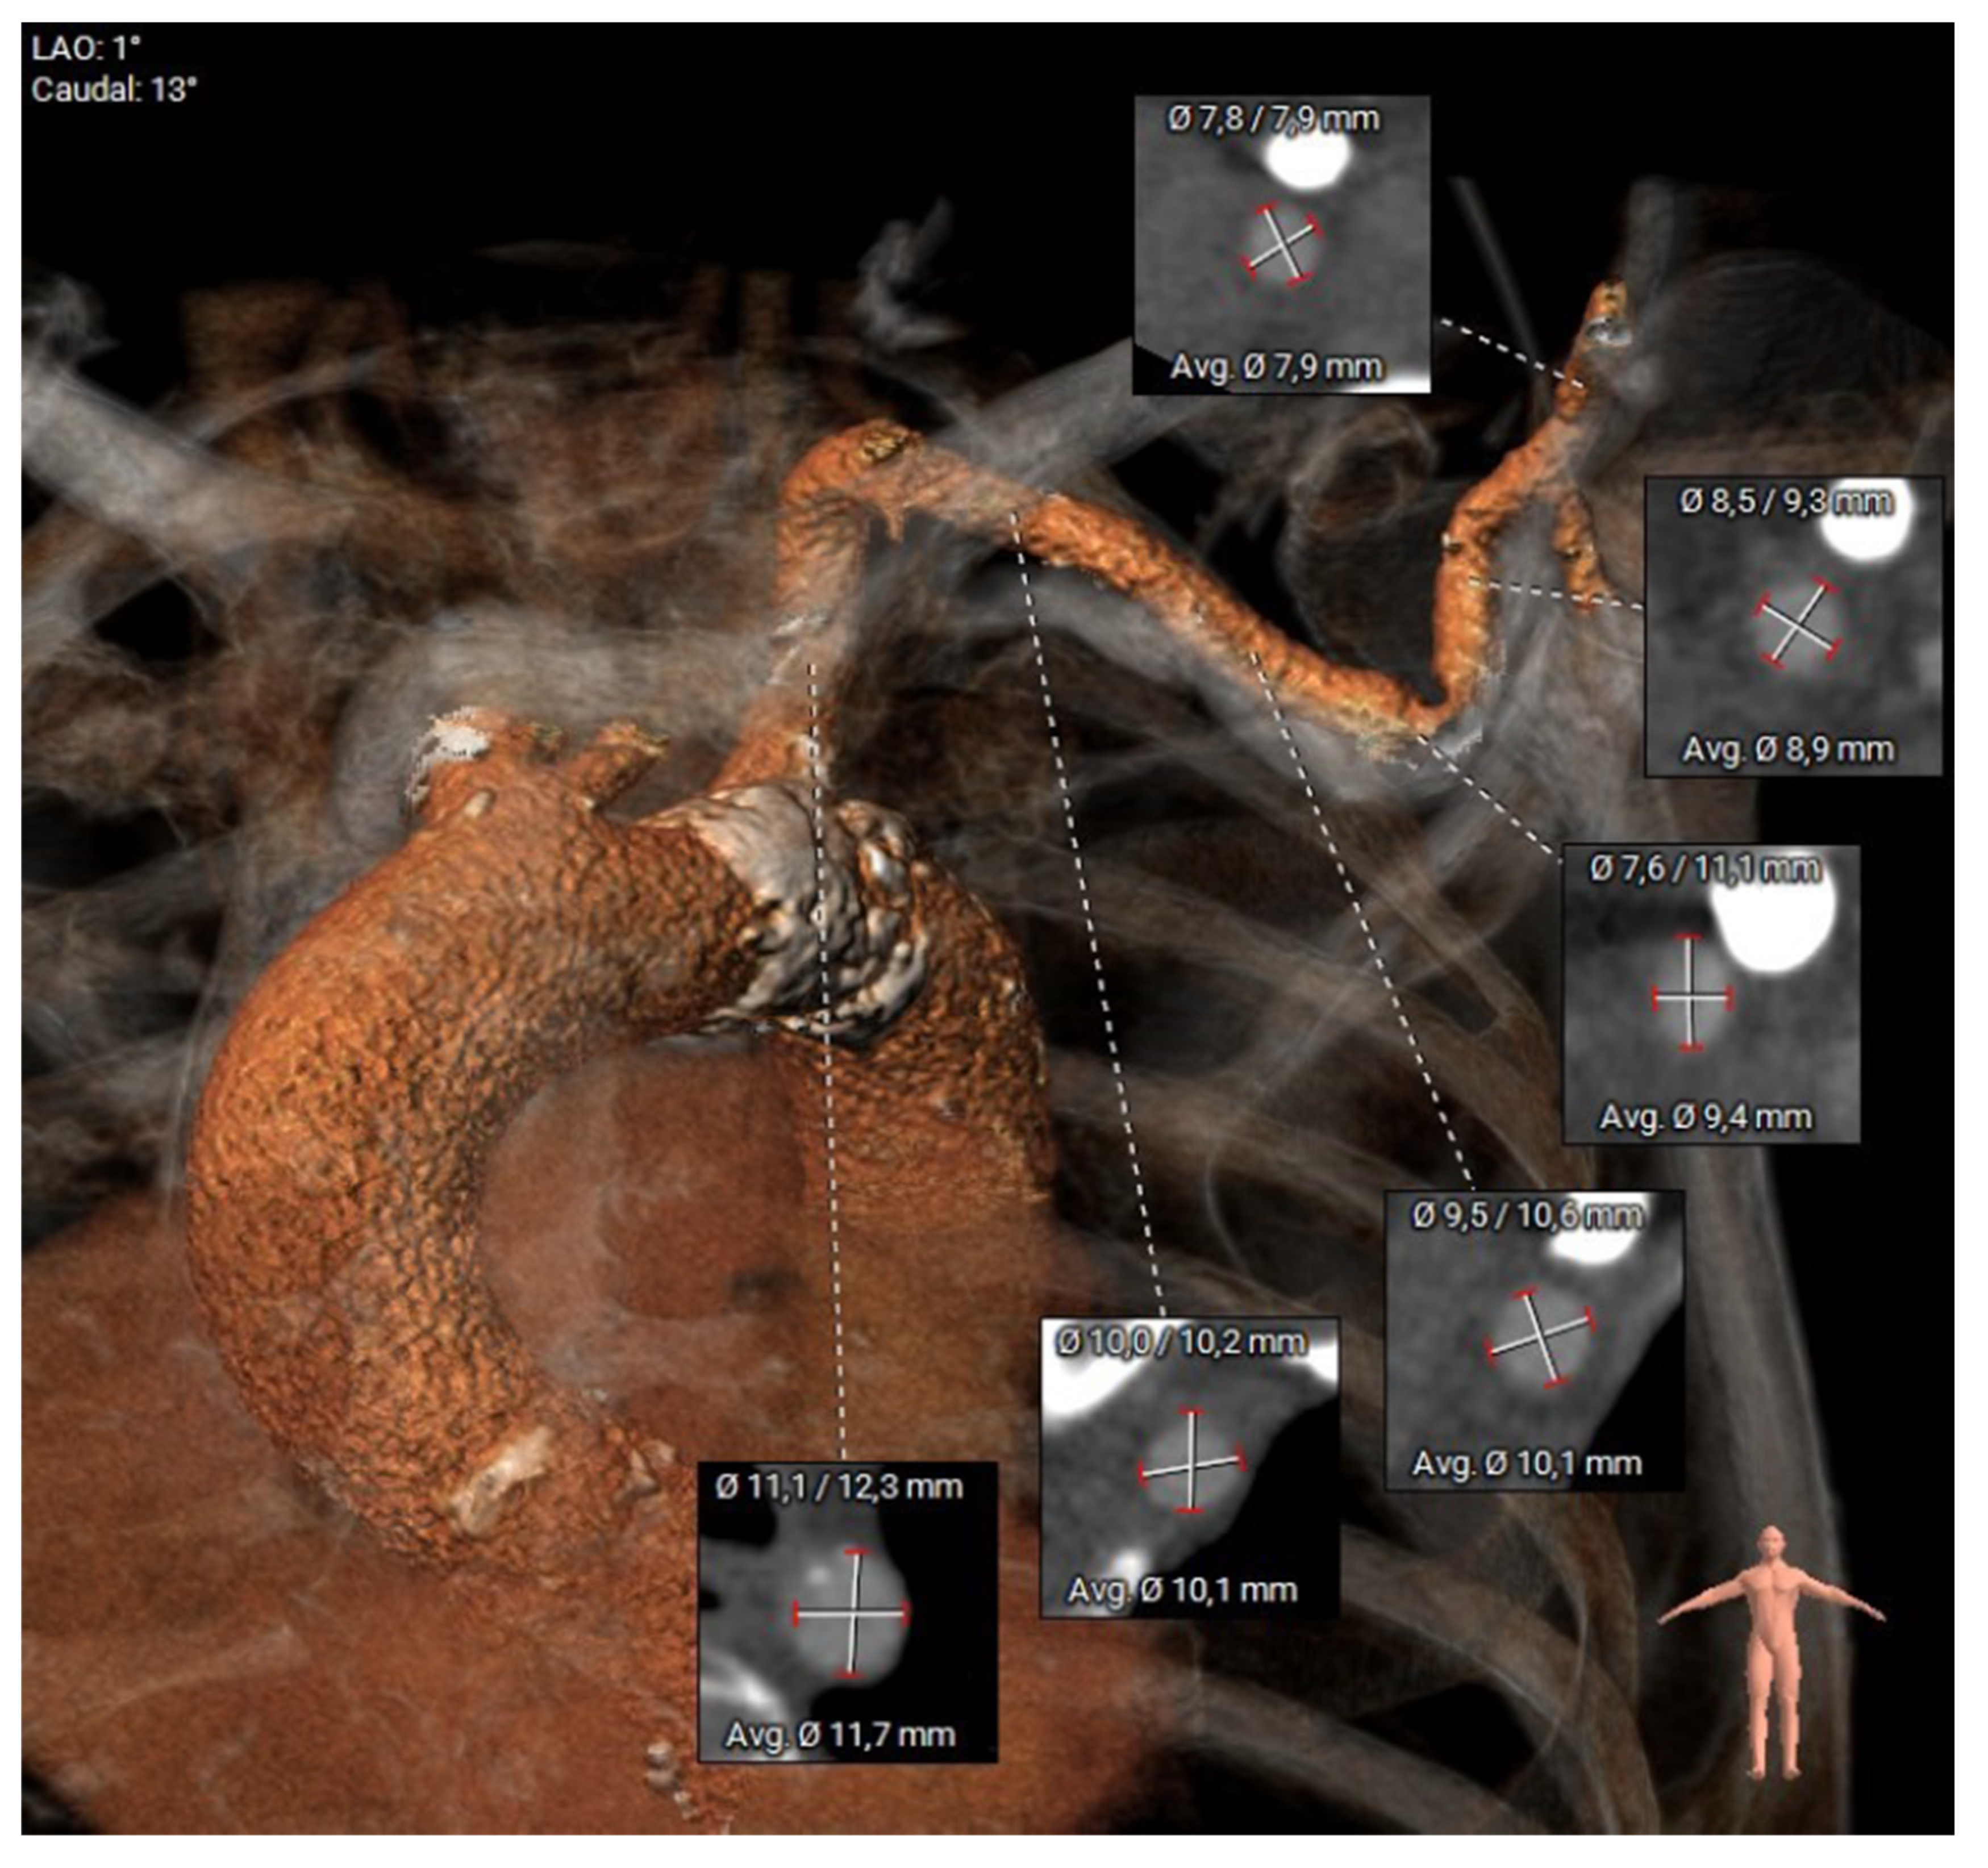Click the LAO: 1° angle label
The height and width of the screenshot is (1868, 1988).
[x=86, y=47]
